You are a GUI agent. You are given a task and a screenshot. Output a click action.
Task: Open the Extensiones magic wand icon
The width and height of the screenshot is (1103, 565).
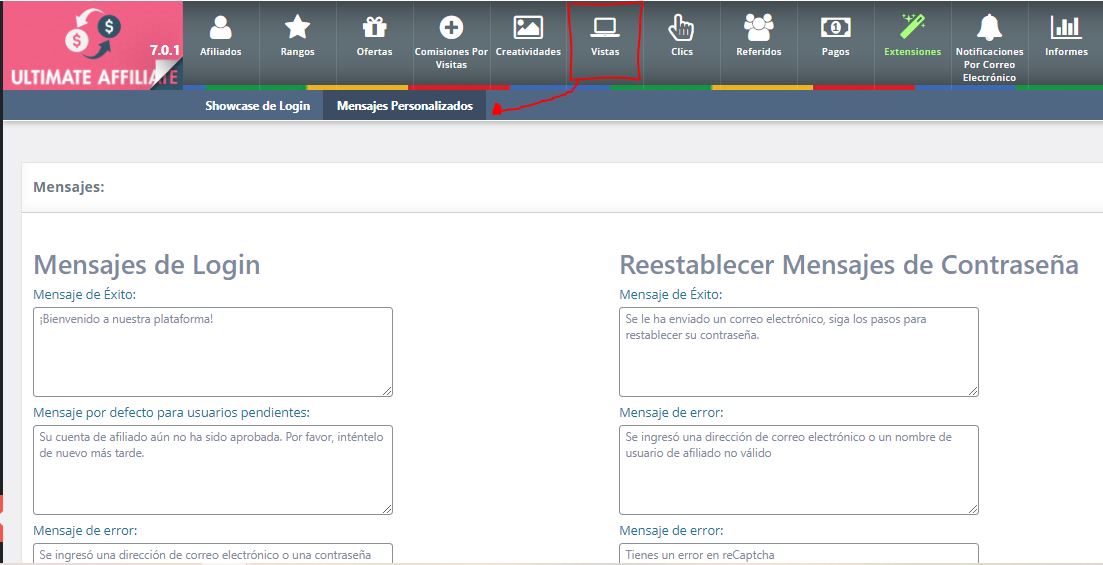tap(912, 27)
